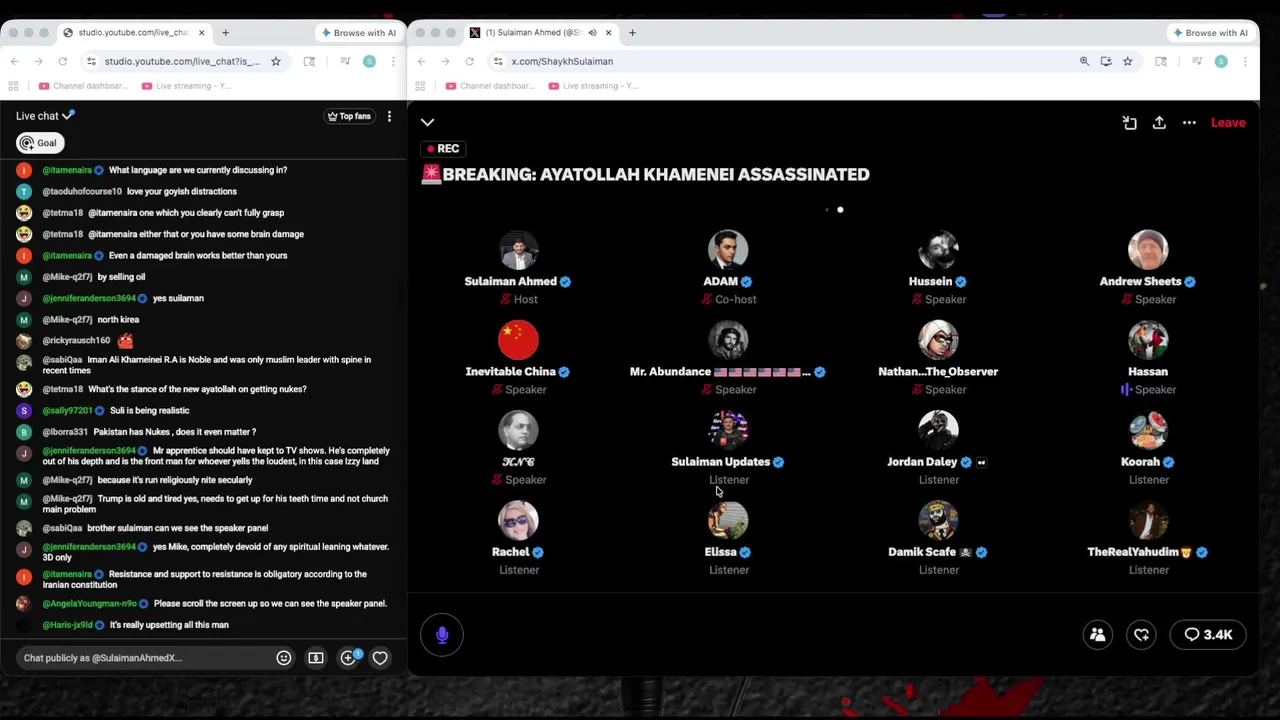Open Sulaiman Ahmed host avatar

pyautogui.click(x=518, y=250)
